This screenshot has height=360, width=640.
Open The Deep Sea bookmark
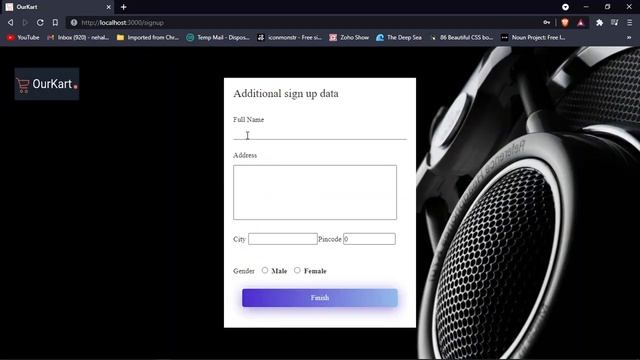[x=399, y=37]
